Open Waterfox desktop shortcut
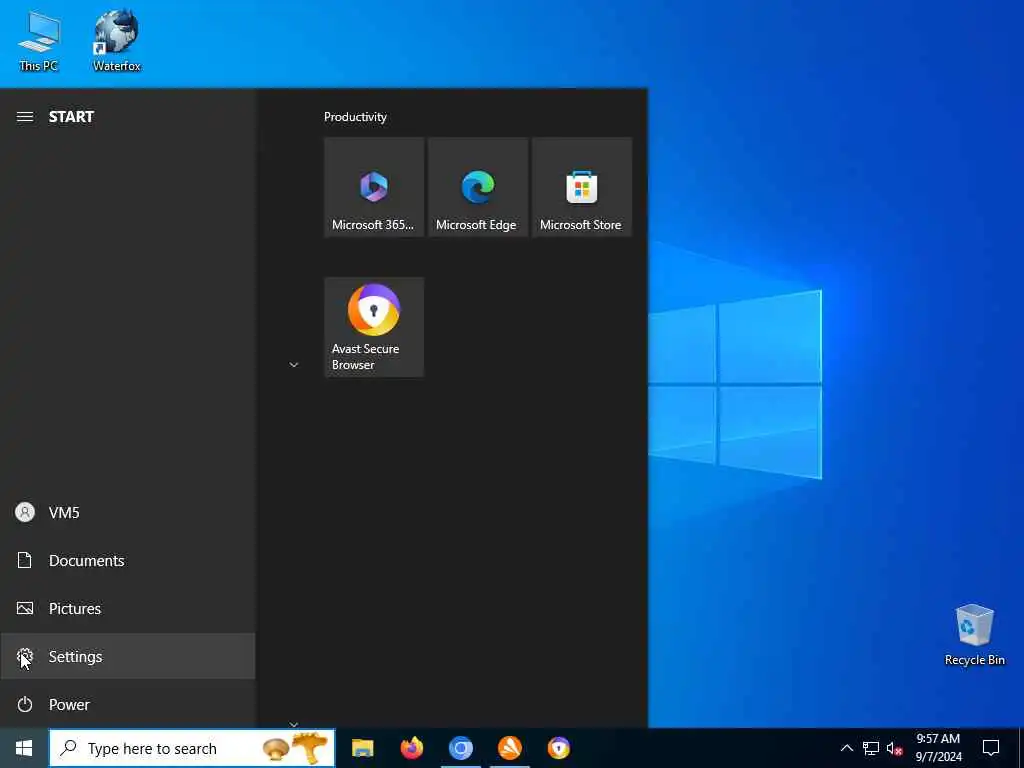Screen dimensions: 1024x768 click(x=116, y=39)
